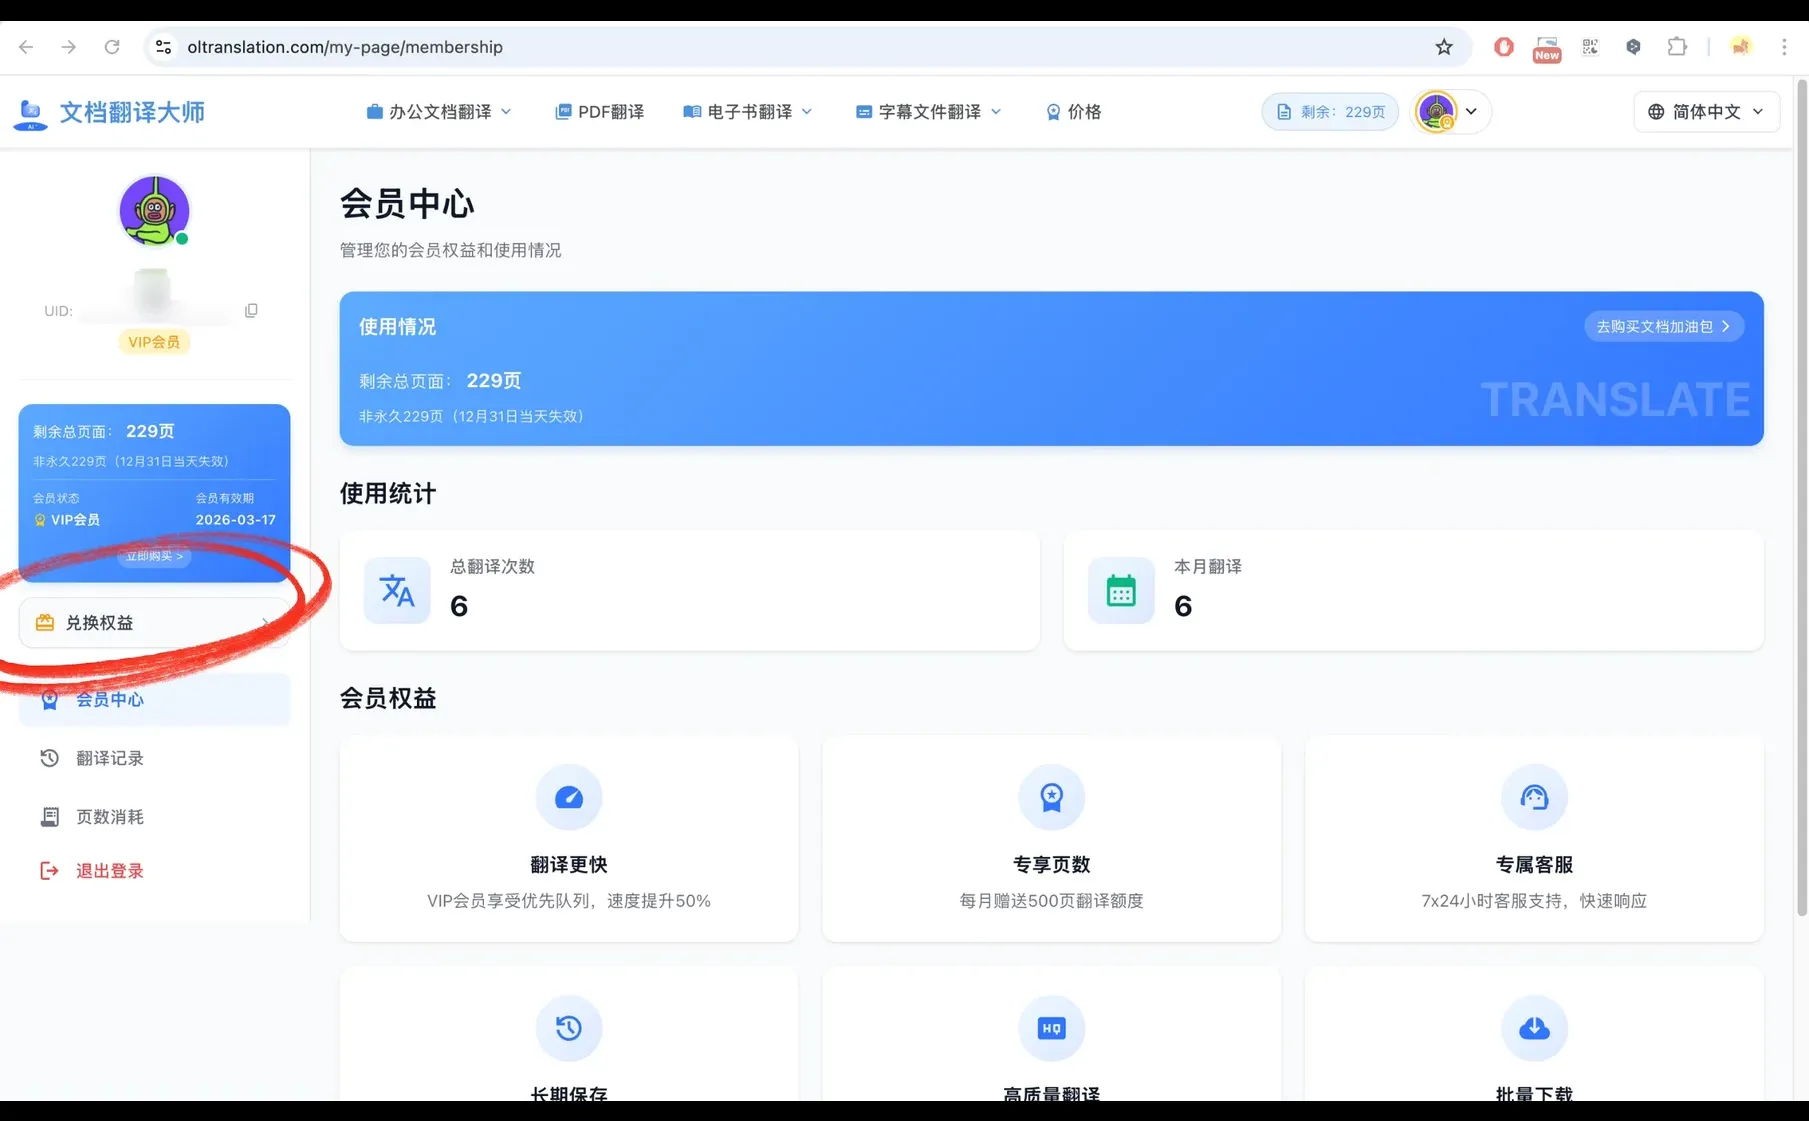Viewport: 1809px width, 1121px height.
Task: Click the 退出登录 logout icon
Action: [49, 870]
